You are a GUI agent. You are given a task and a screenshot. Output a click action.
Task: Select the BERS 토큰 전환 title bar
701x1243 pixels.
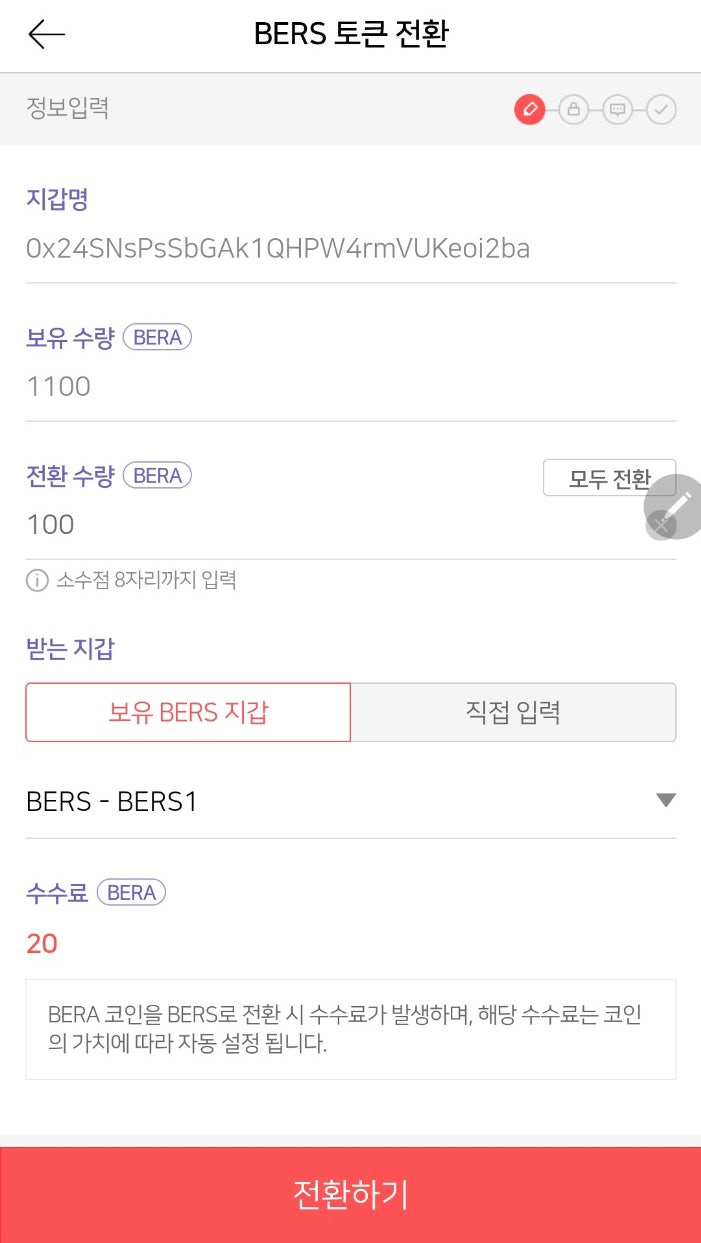[350, 34]
